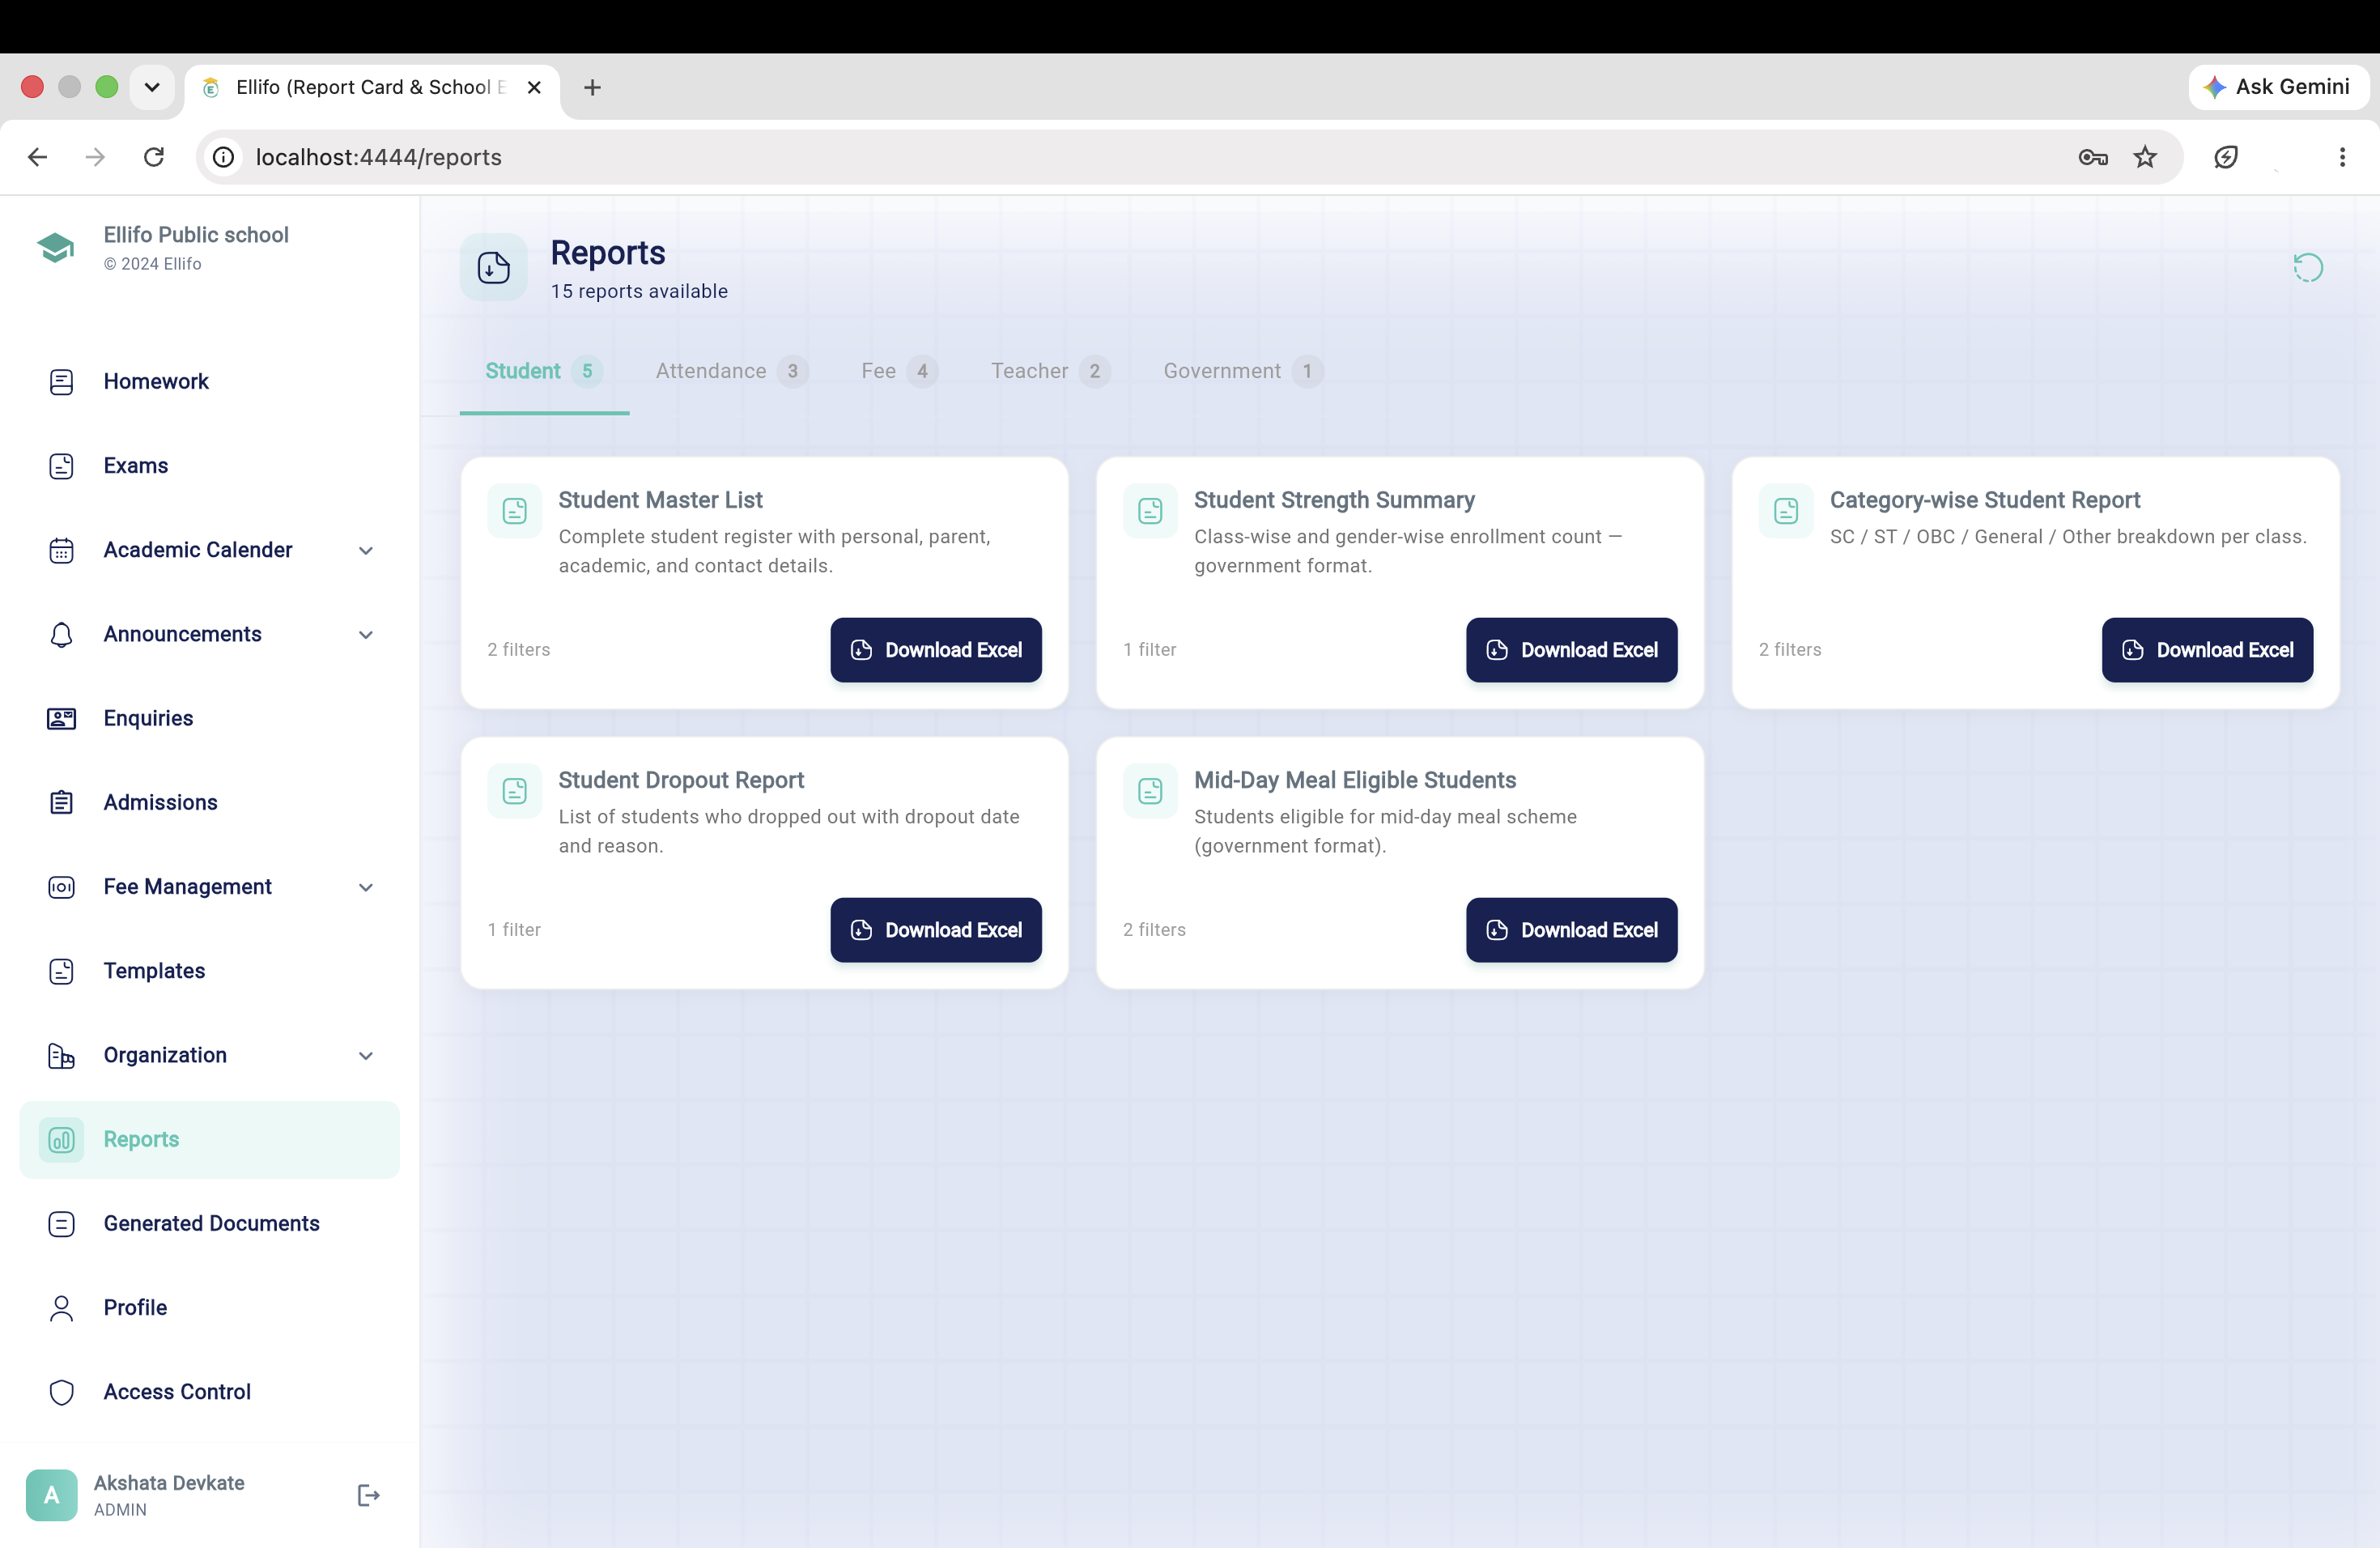Close the Ellifo browser tab
The image size is (2380, 1548).
pyautogui.click(x=534, y=87)
